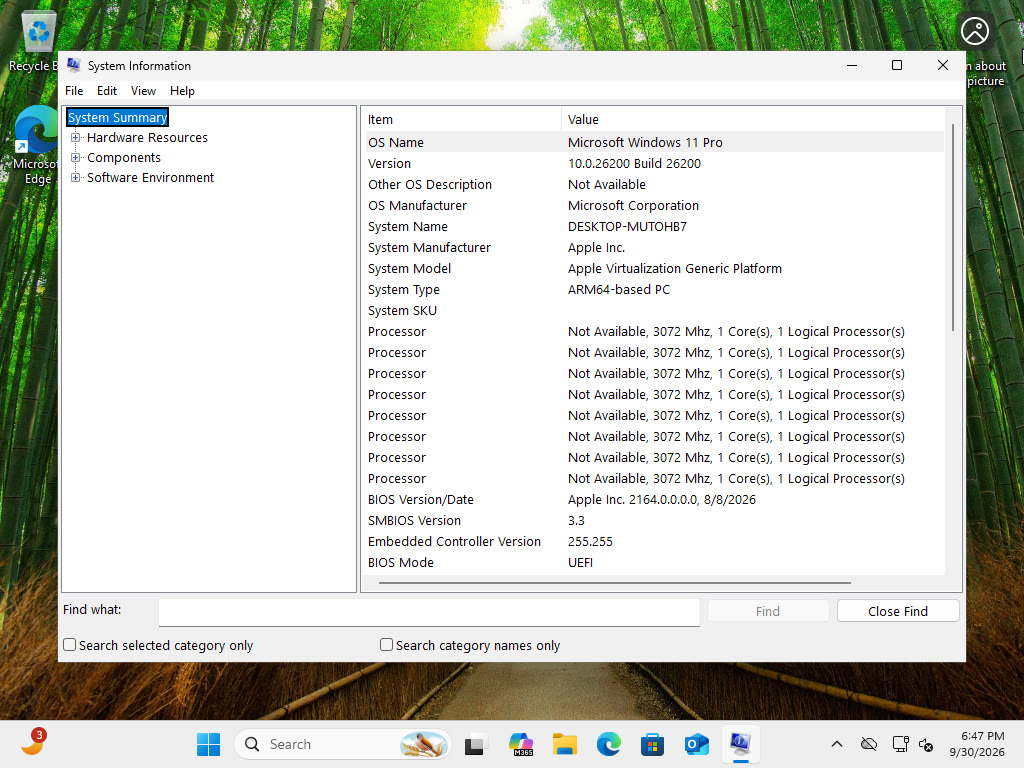The image size is (1024, 768).
Task: Open the File menu
Action: [x=74, y=91]
